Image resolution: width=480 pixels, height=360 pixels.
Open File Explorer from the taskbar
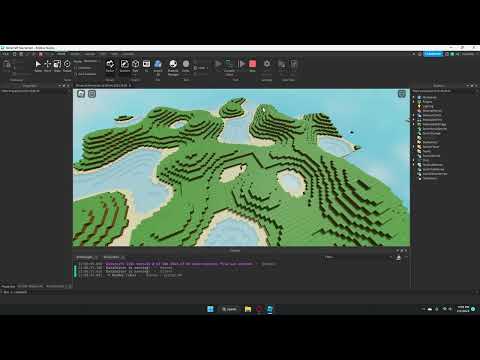coord(248,309)
